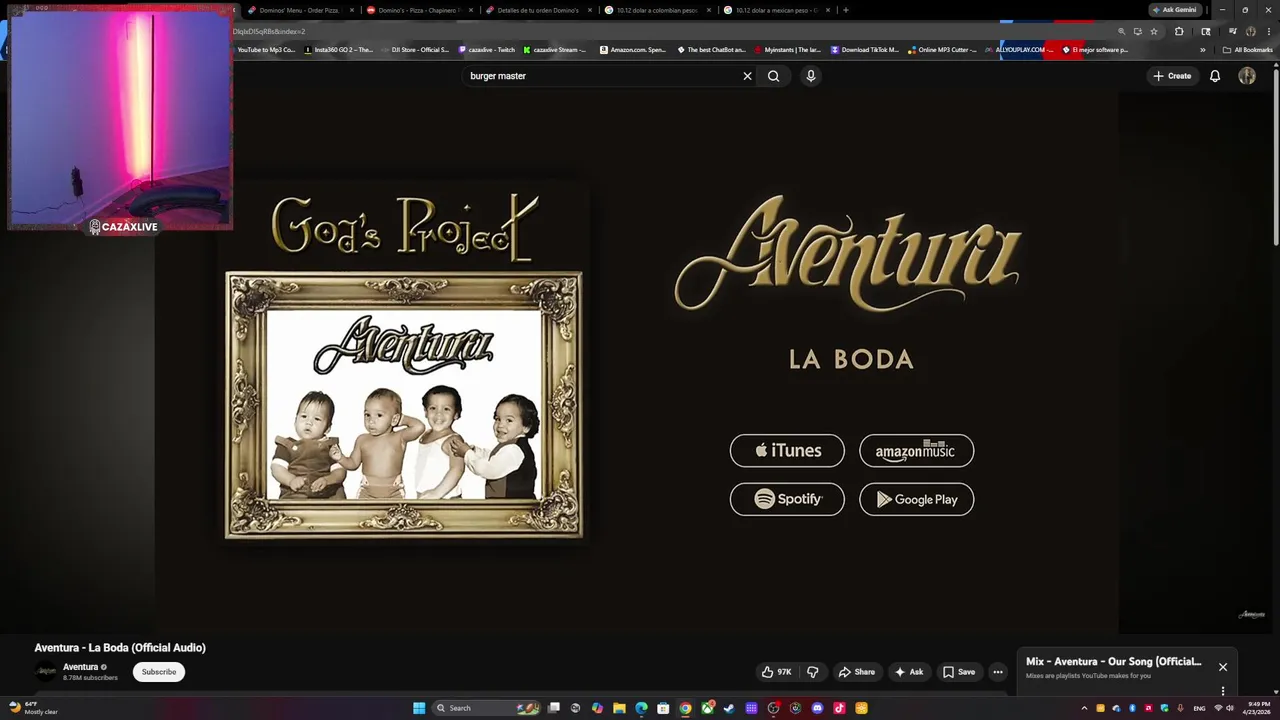
Task: Open the Mix playlist three-dot options
Action: (x=1222, y=690)
